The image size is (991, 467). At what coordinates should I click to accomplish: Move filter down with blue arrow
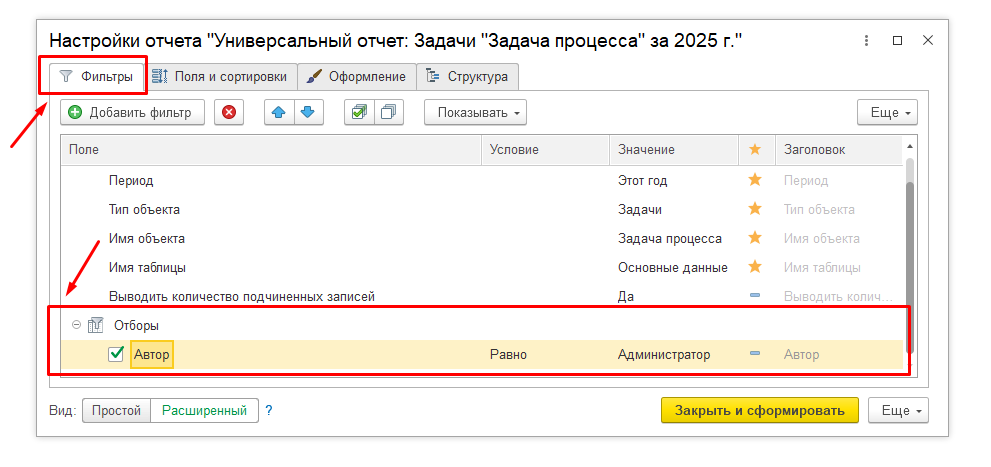click(308, 112)
